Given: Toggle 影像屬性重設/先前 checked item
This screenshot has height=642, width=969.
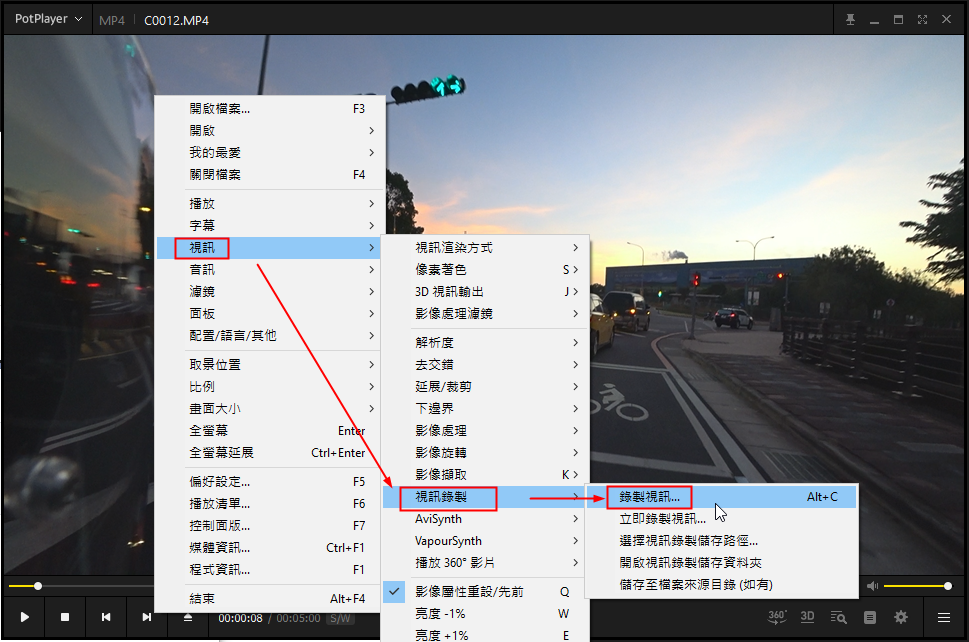Looking at the screenshot, I should point(485,592).
